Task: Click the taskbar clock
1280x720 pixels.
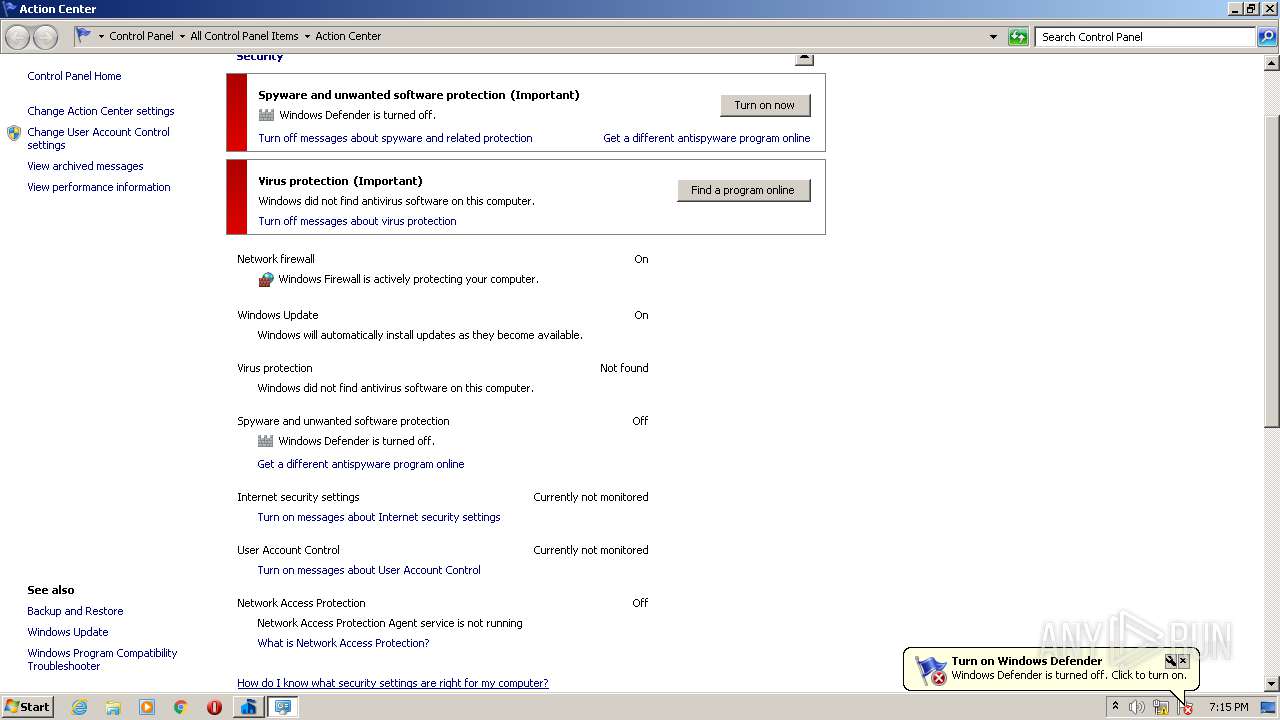Action: click(x=1228, y=707)
